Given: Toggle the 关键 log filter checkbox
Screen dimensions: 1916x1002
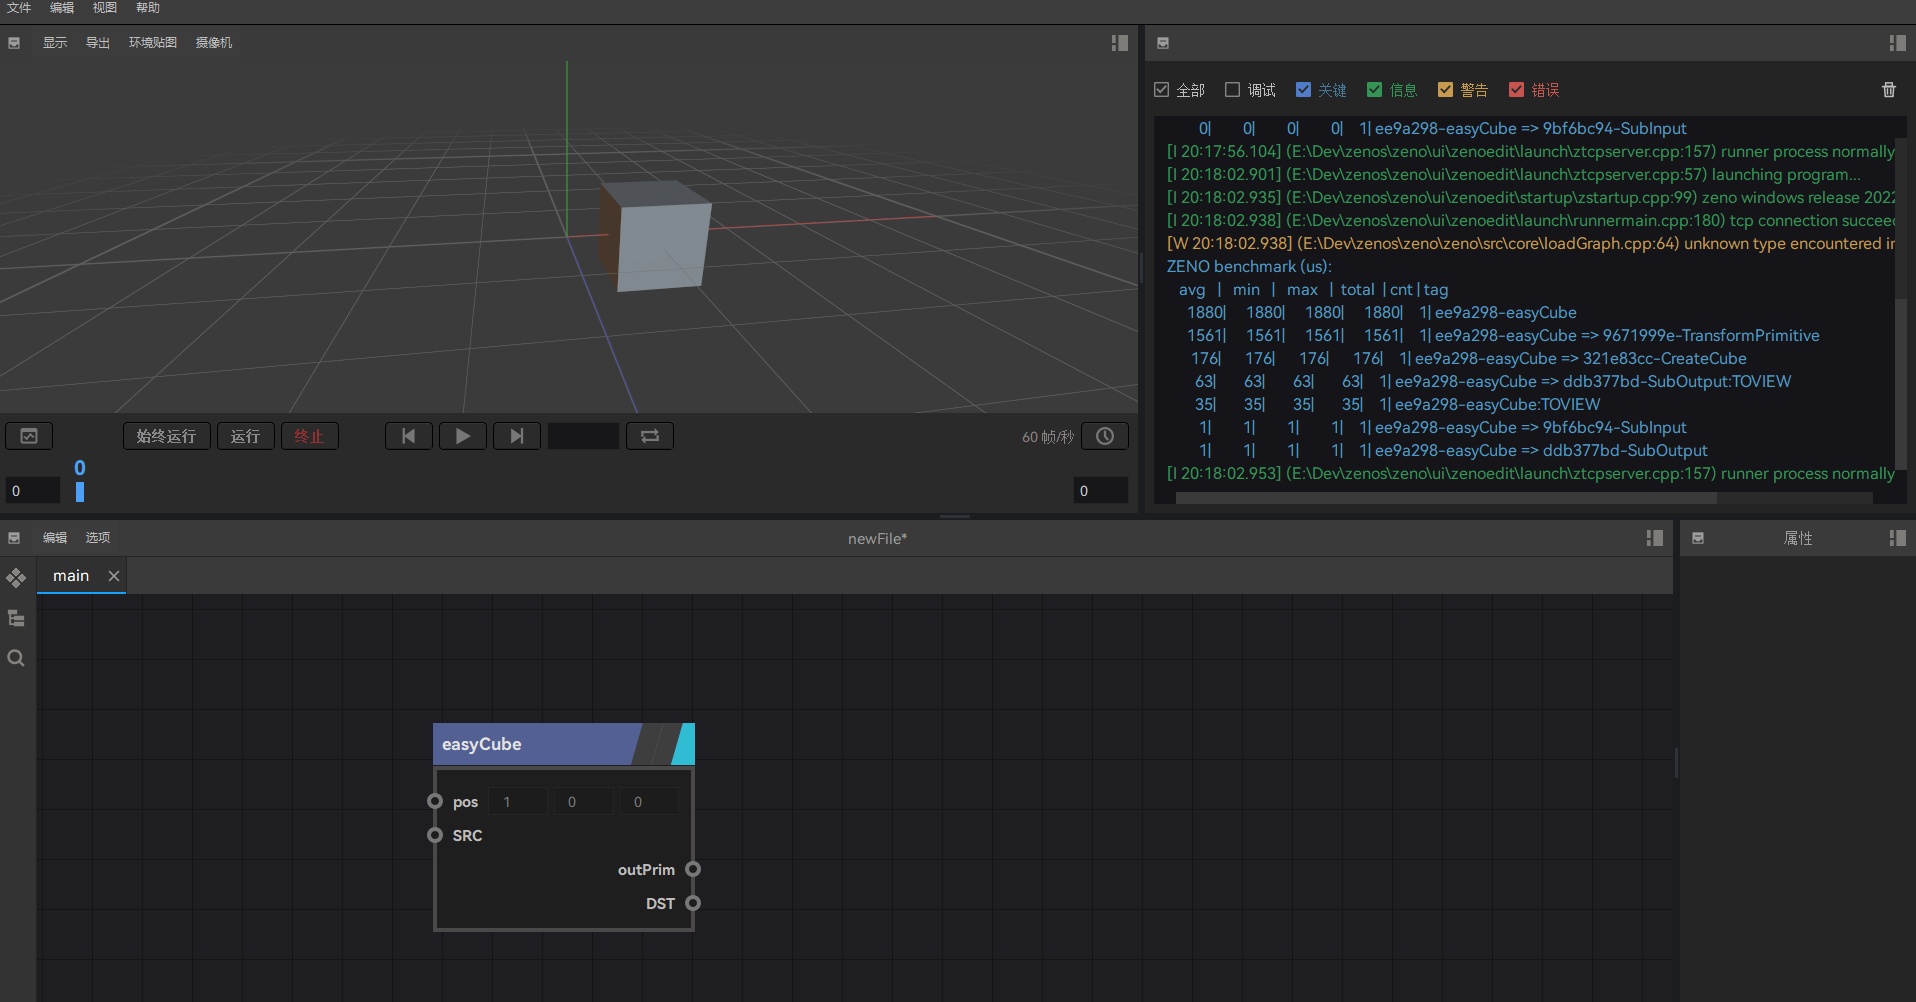Looking at the screenshot, I should (1303, 90).
